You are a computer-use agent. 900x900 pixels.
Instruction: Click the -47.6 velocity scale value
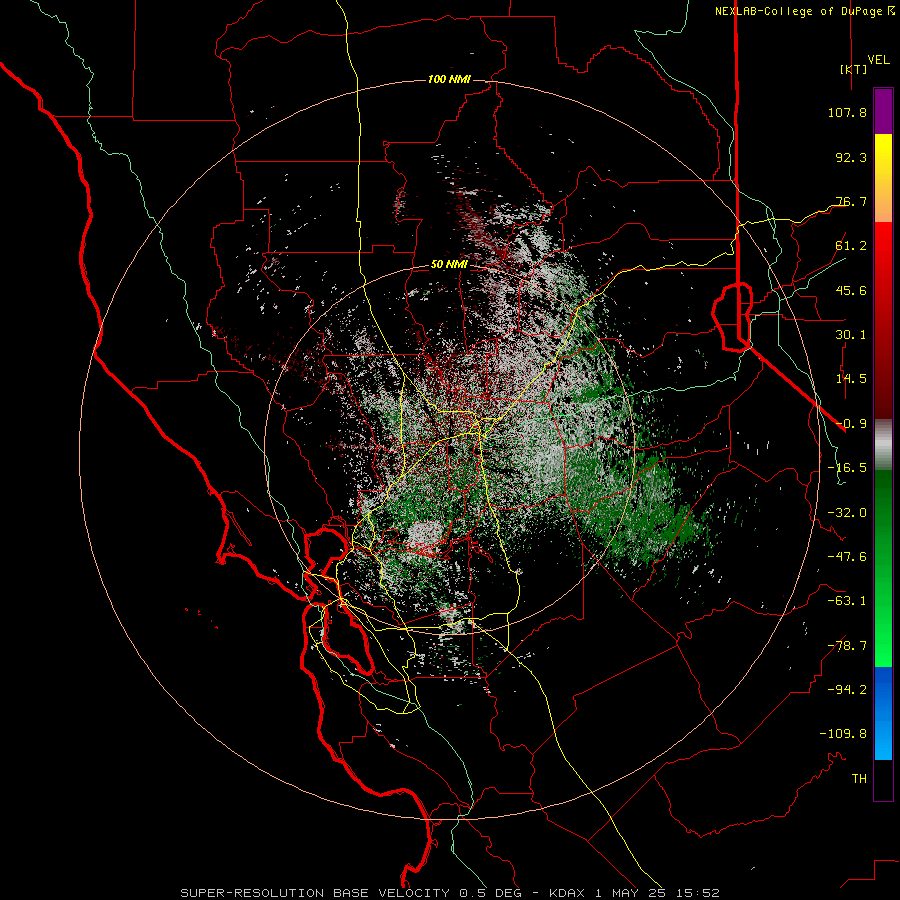point(847,557)
